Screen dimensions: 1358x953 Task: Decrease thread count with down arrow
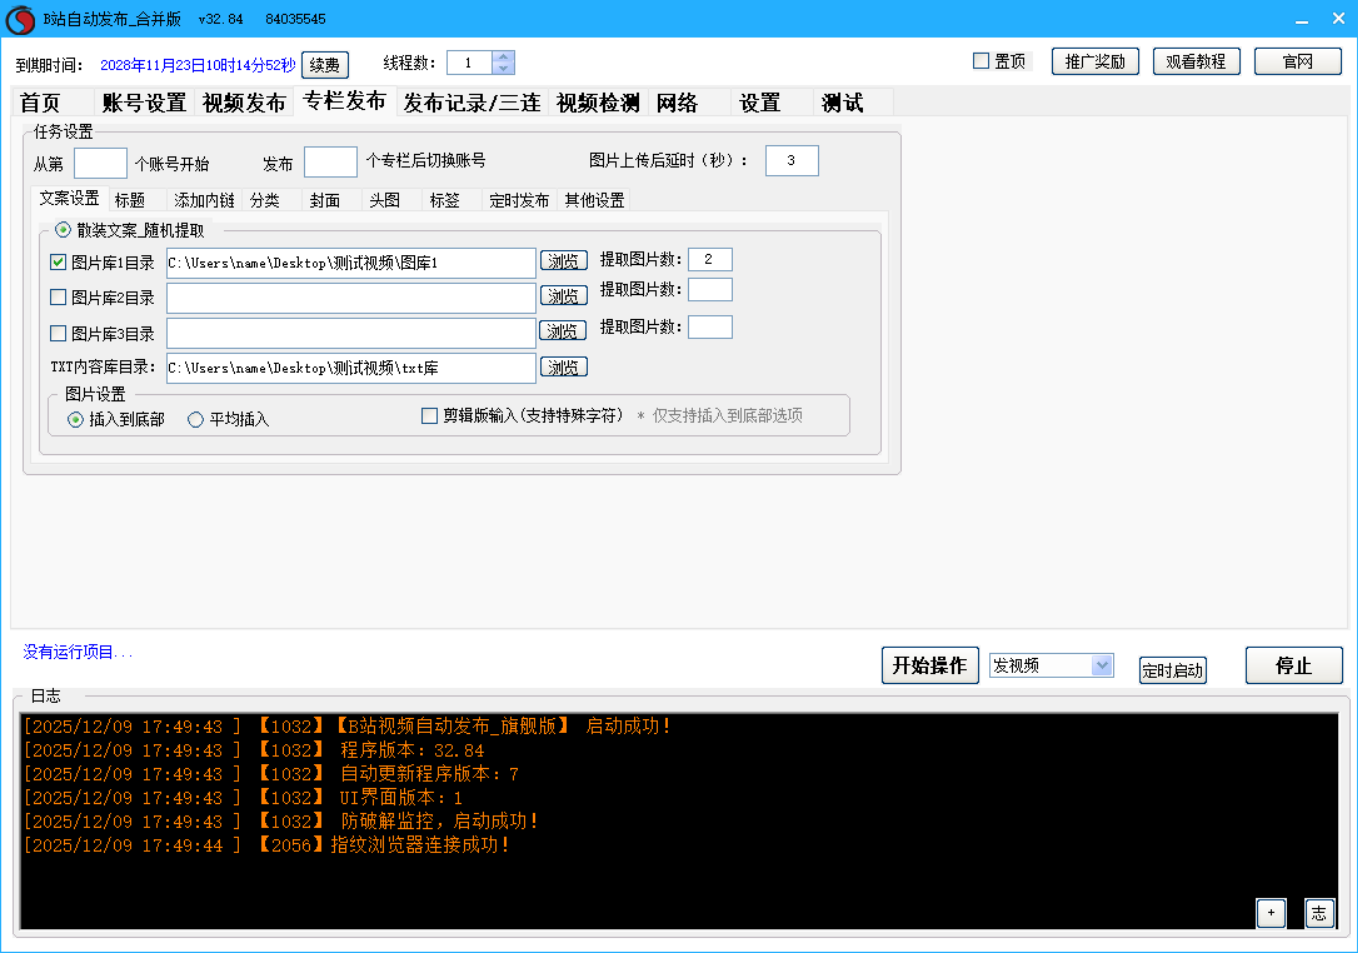(503, 69)
